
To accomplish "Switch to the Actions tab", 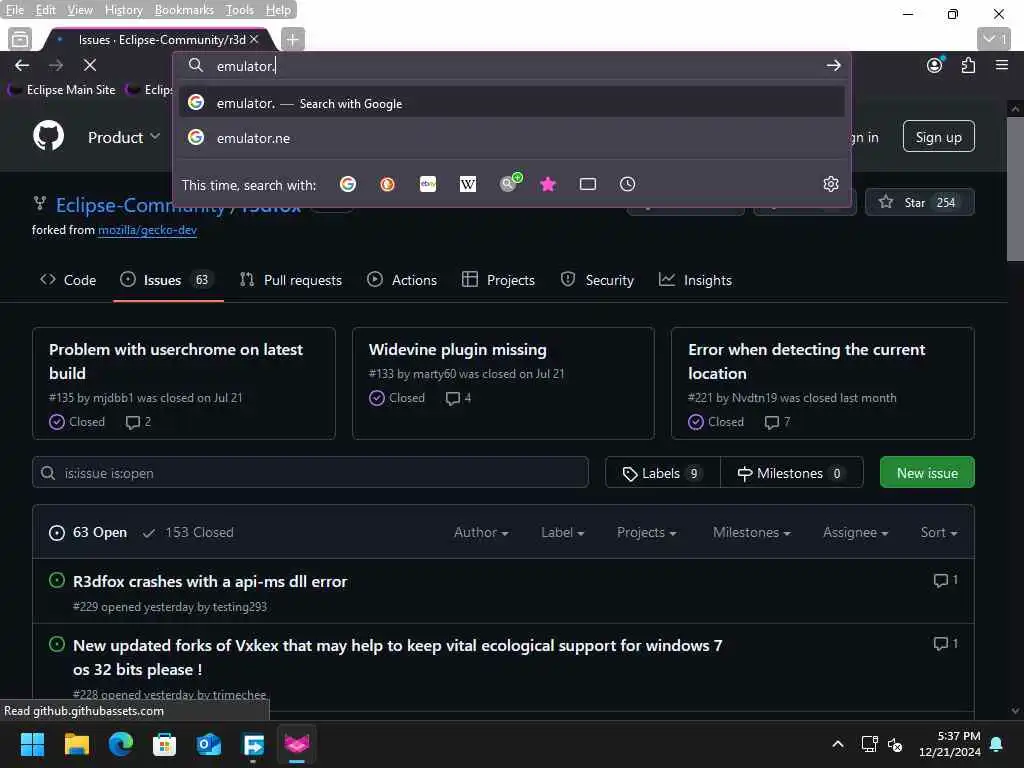I will 402,280.
